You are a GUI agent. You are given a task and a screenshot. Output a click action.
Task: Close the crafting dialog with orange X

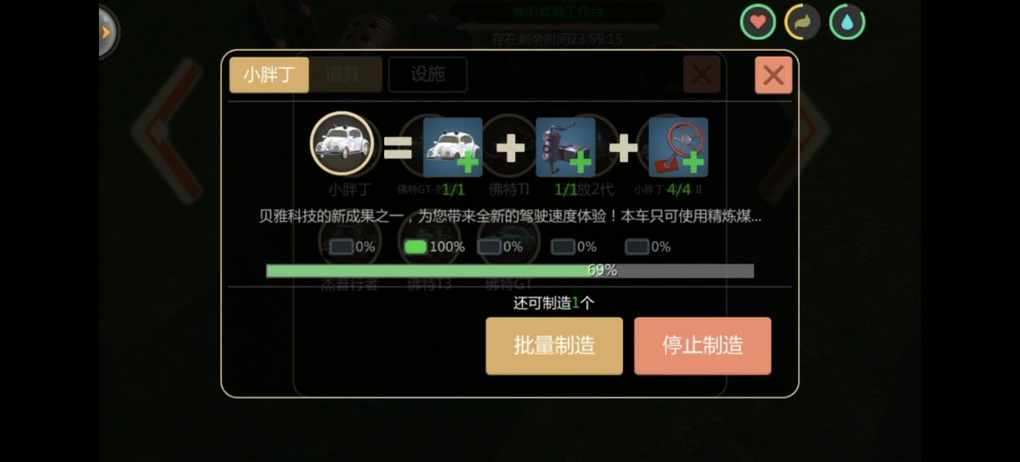click(773, 75)
